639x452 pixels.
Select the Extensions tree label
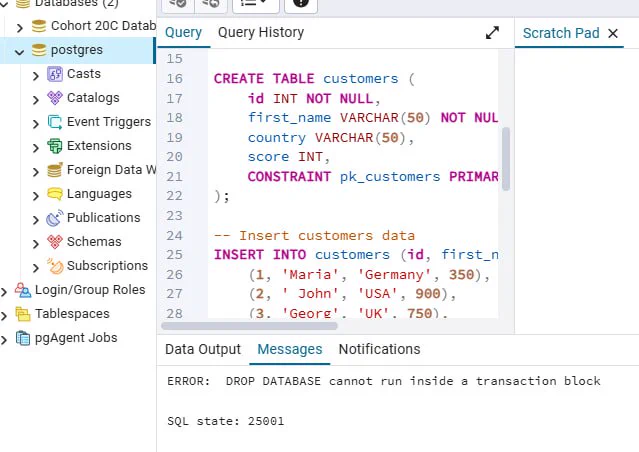[x=99, y=146]
